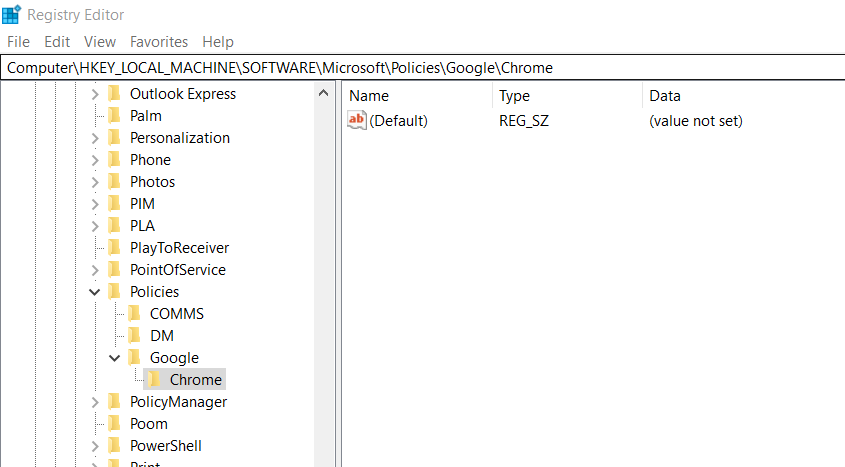Click the COMMS folder icon
This screenshot has width=845, height=467.
point(134,314)
